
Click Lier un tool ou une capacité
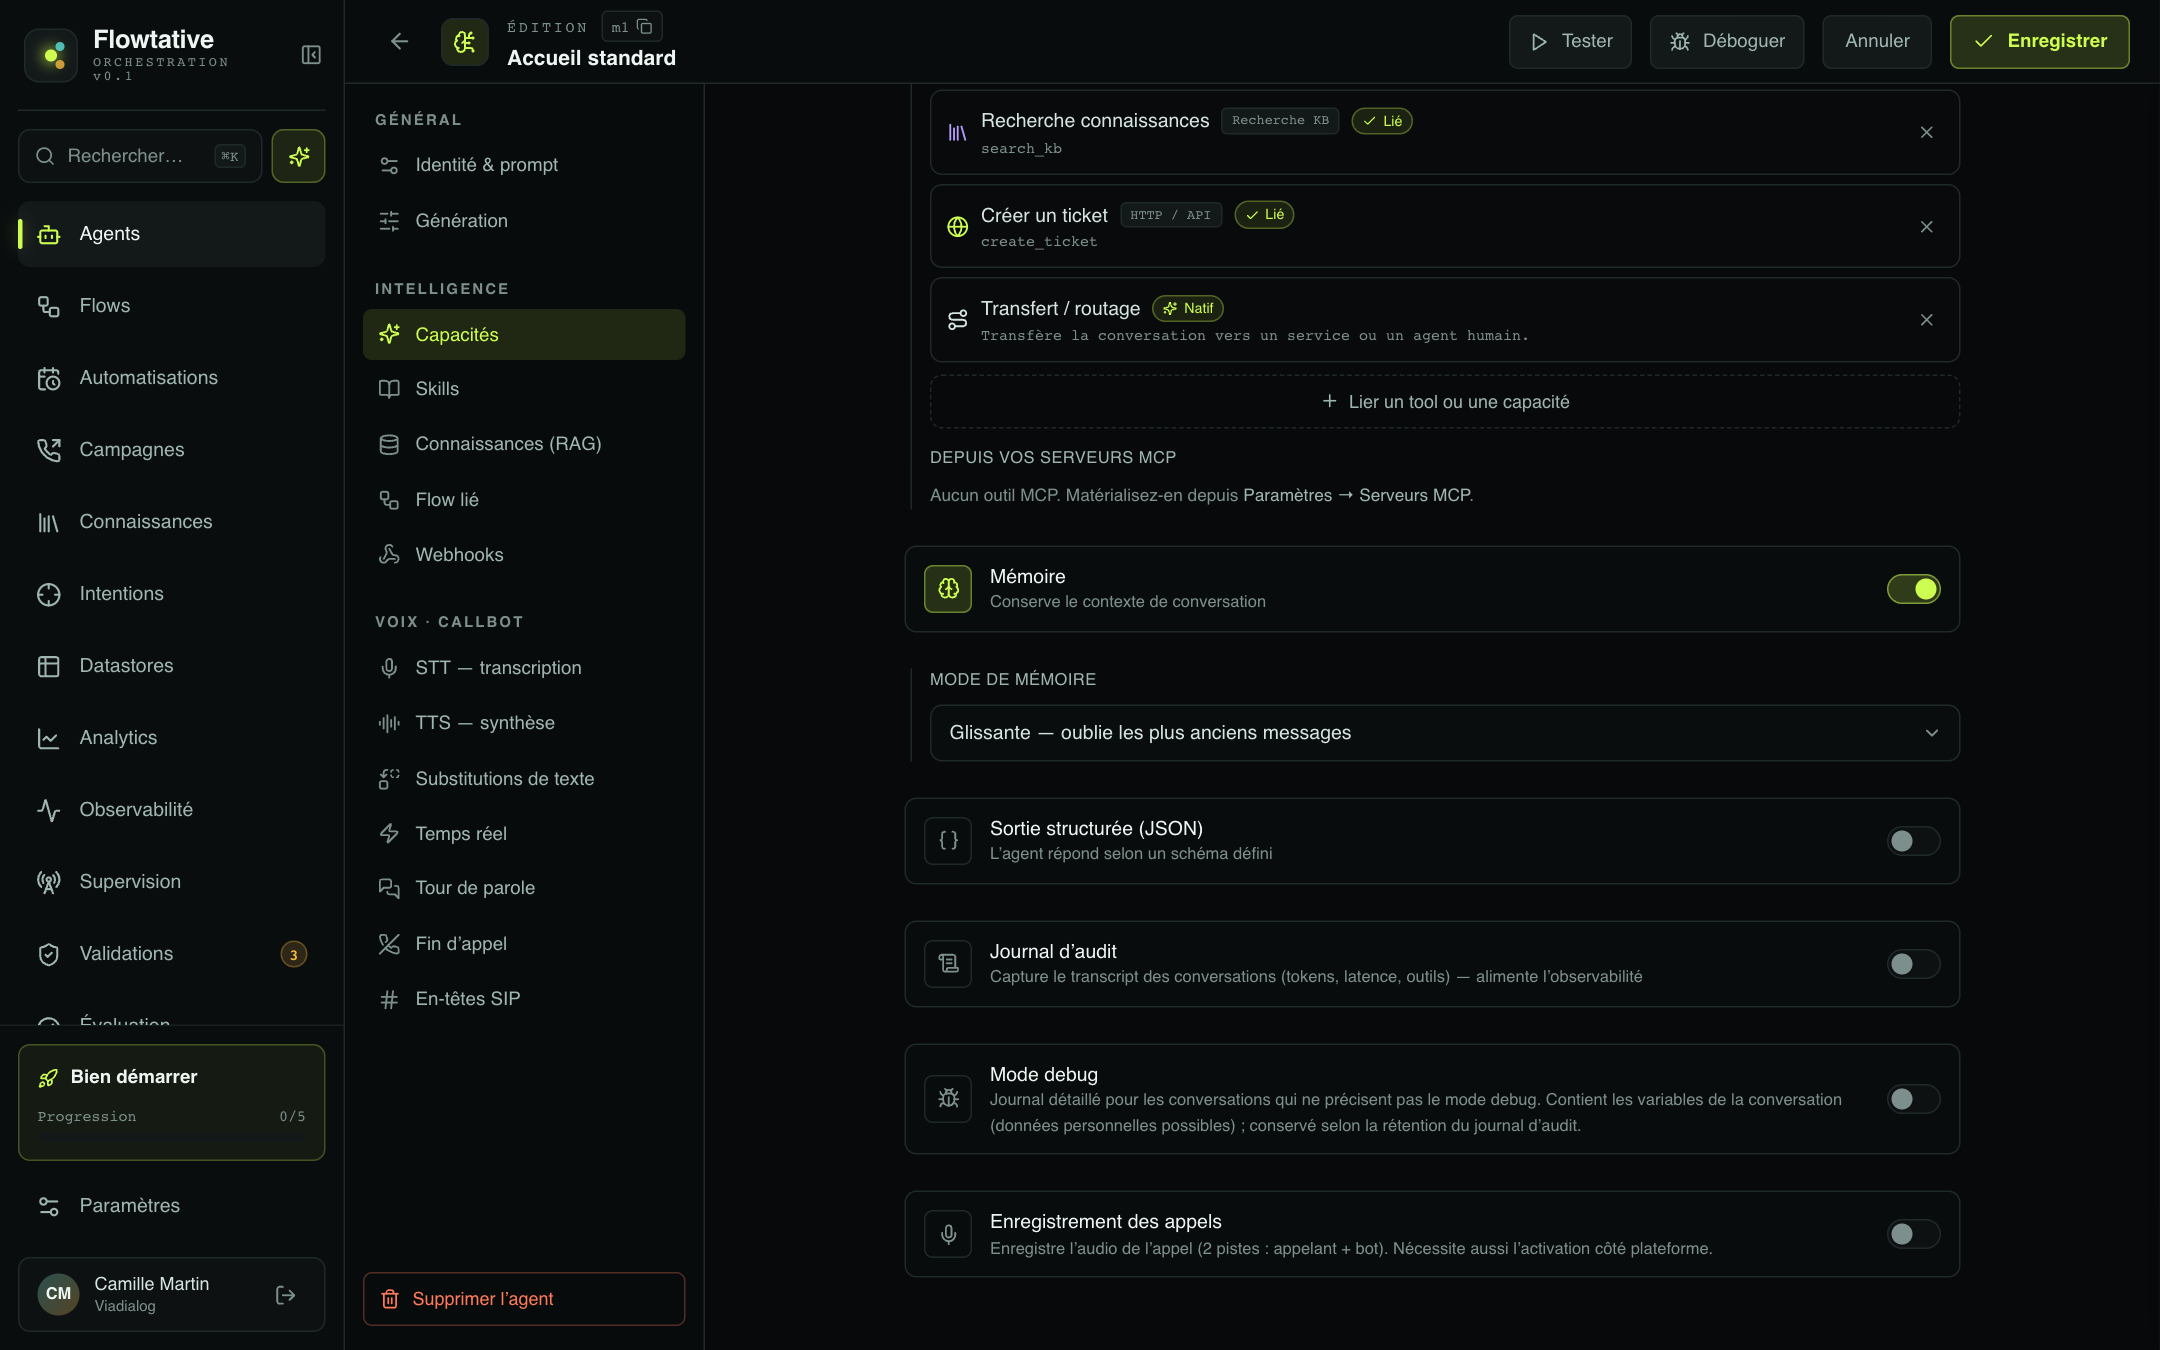tap(1444, 402)
